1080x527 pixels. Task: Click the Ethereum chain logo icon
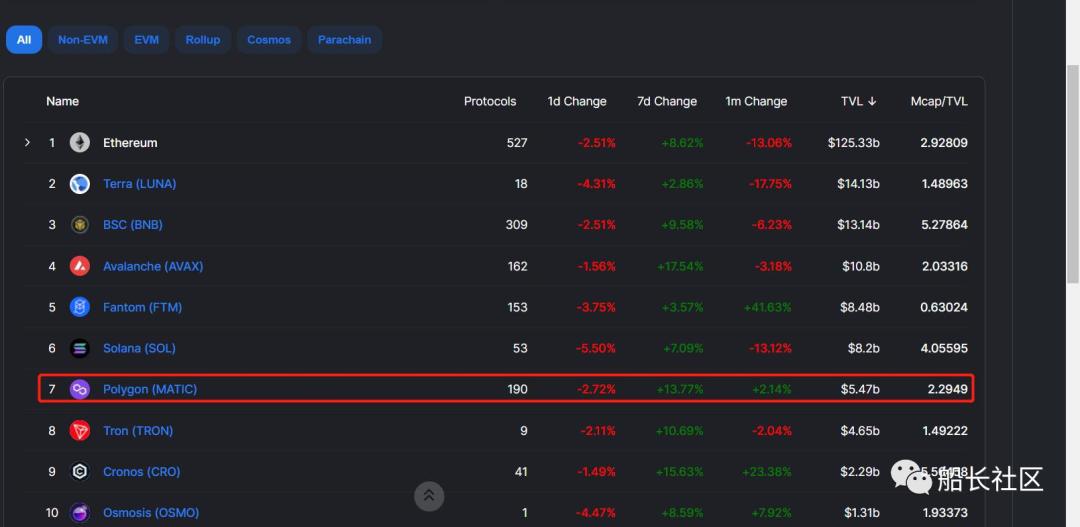click(x=80, y=143)
